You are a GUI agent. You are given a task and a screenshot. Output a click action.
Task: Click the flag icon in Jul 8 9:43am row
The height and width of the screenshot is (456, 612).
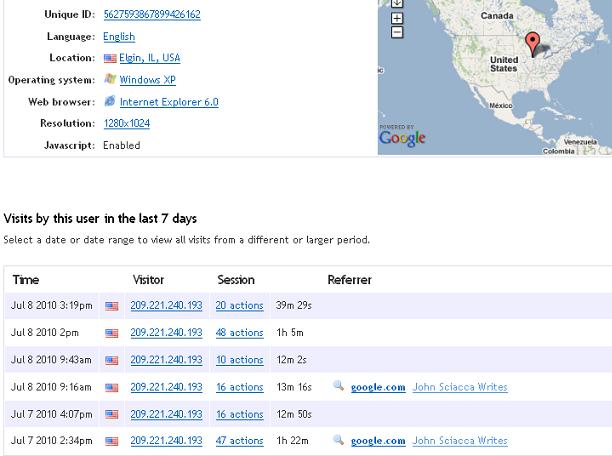[112, 360]
